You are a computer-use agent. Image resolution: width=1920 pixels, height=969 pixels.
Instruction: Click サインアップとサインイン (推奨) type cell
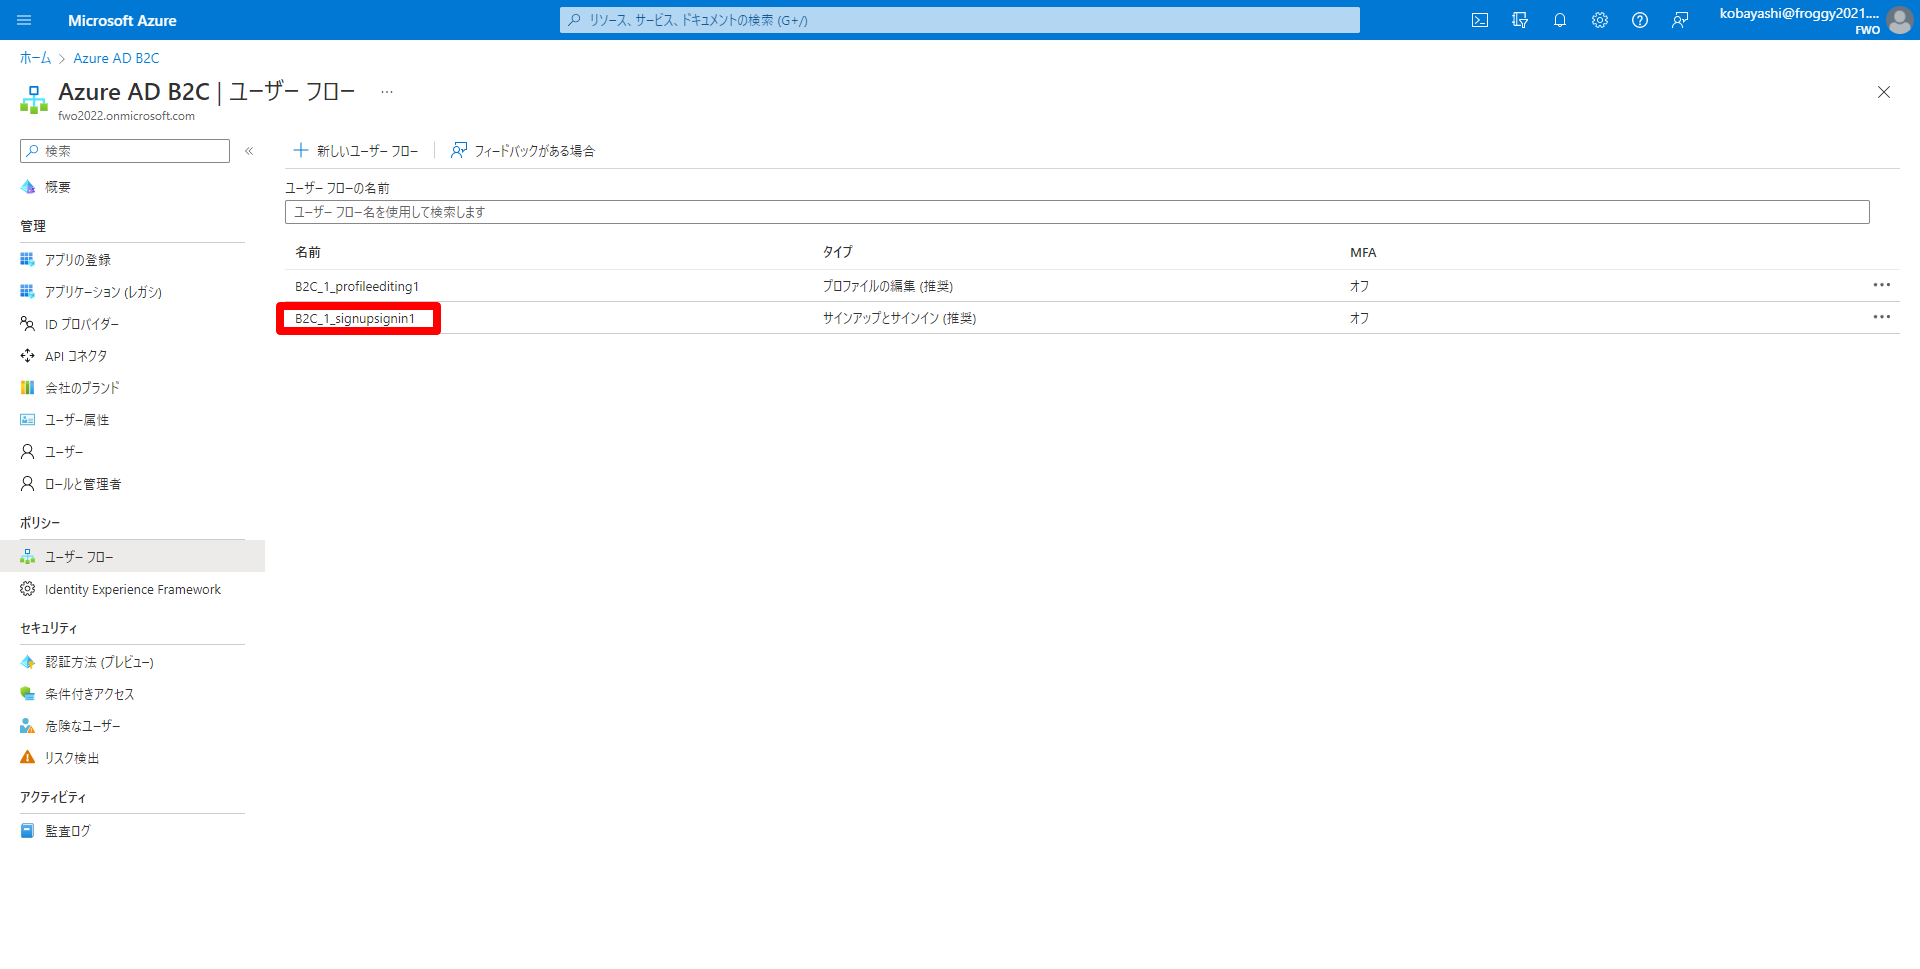point(899,319)
